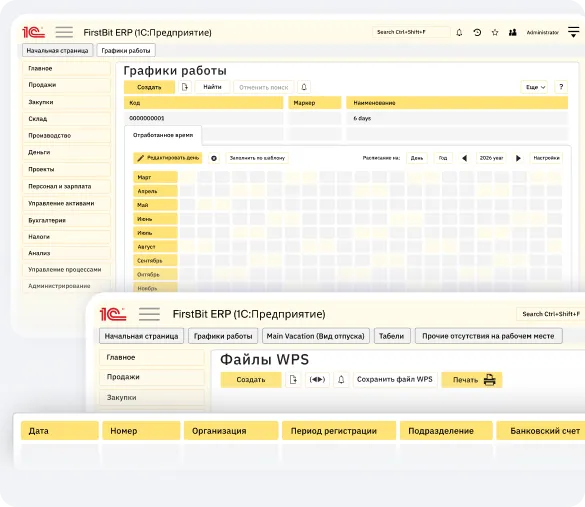Expand the Еще dropdown menu
Screen dimensions: 585x507
535,87
